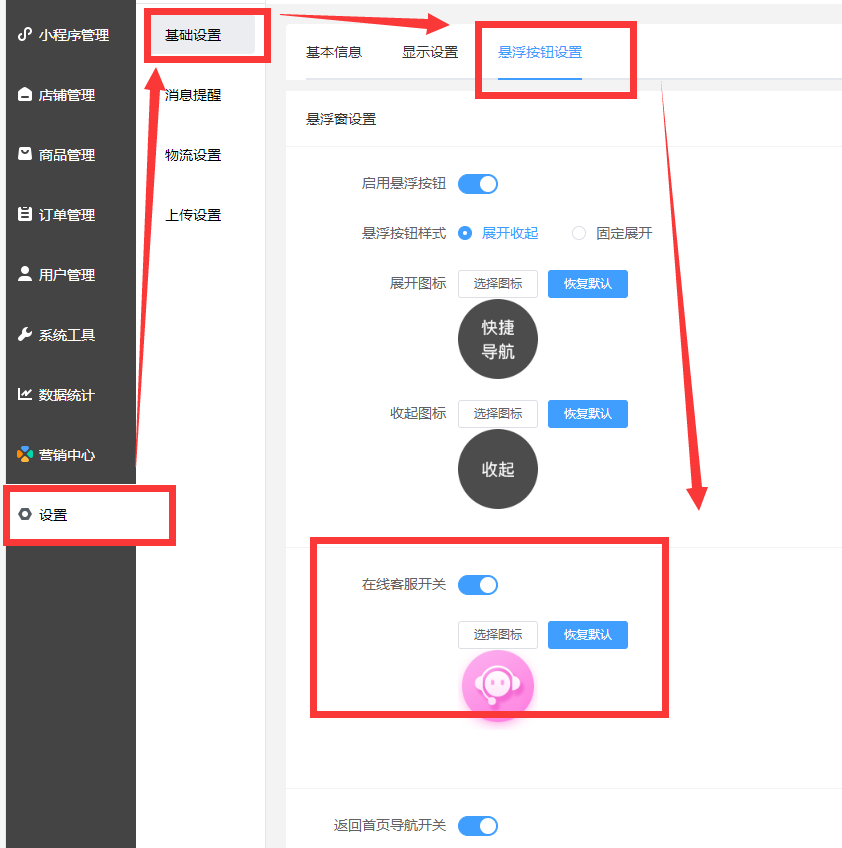The width and height of the screenshot is (842, 848).
Task: Open 上传设置 in the submenu
Action: (x=193, y=215)
